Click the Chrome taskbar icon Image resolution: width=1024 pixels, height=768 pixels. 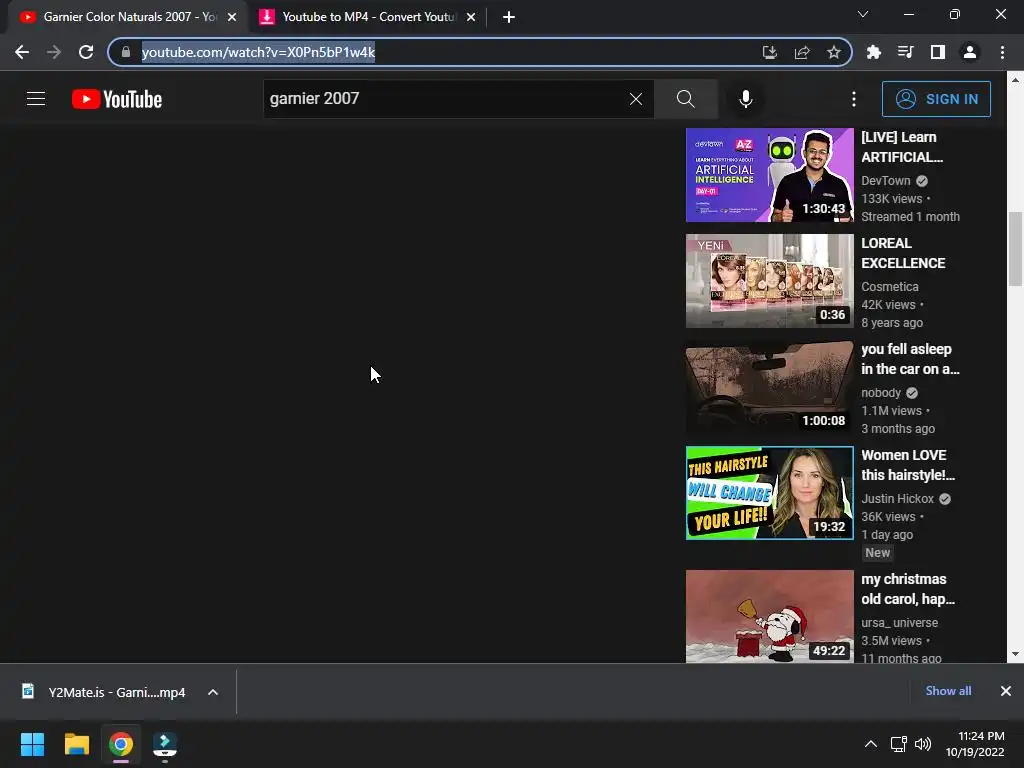[121, 744]
